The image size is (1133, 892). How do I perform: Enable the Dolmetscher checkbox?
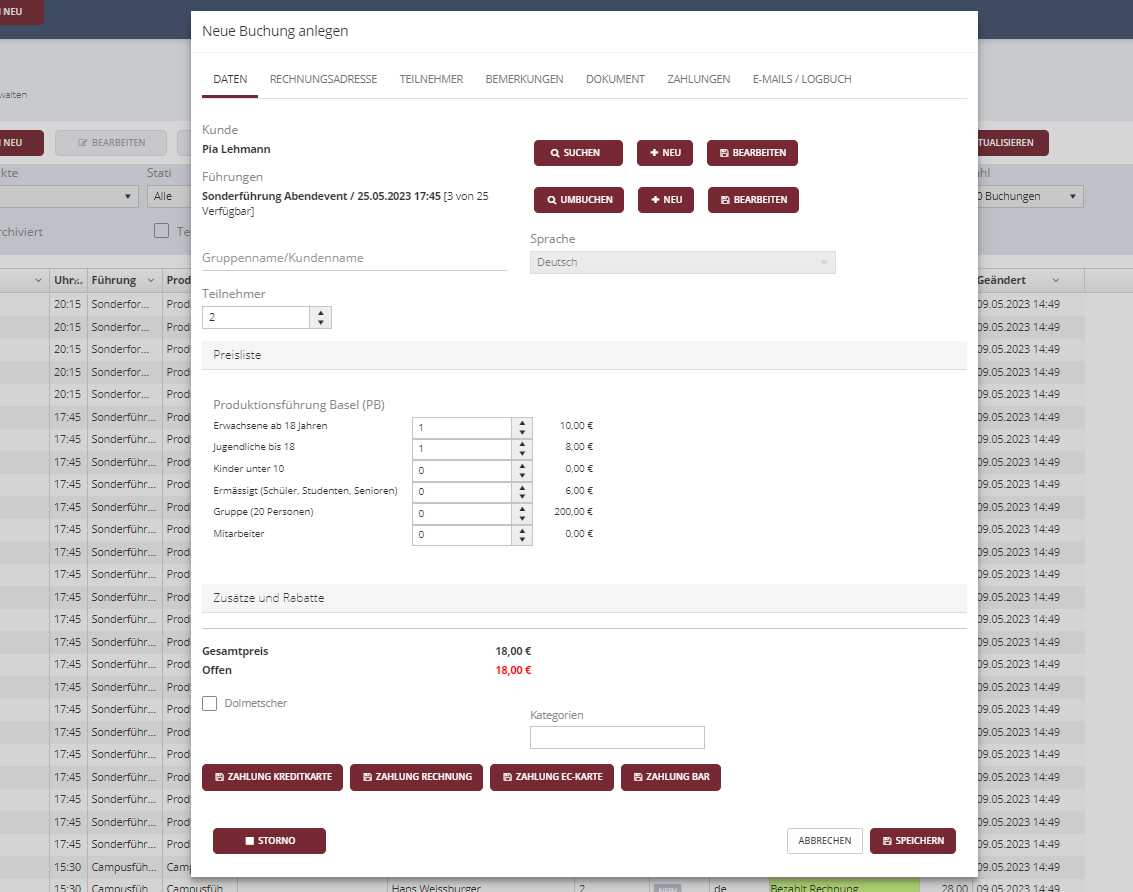click(210, 704)
